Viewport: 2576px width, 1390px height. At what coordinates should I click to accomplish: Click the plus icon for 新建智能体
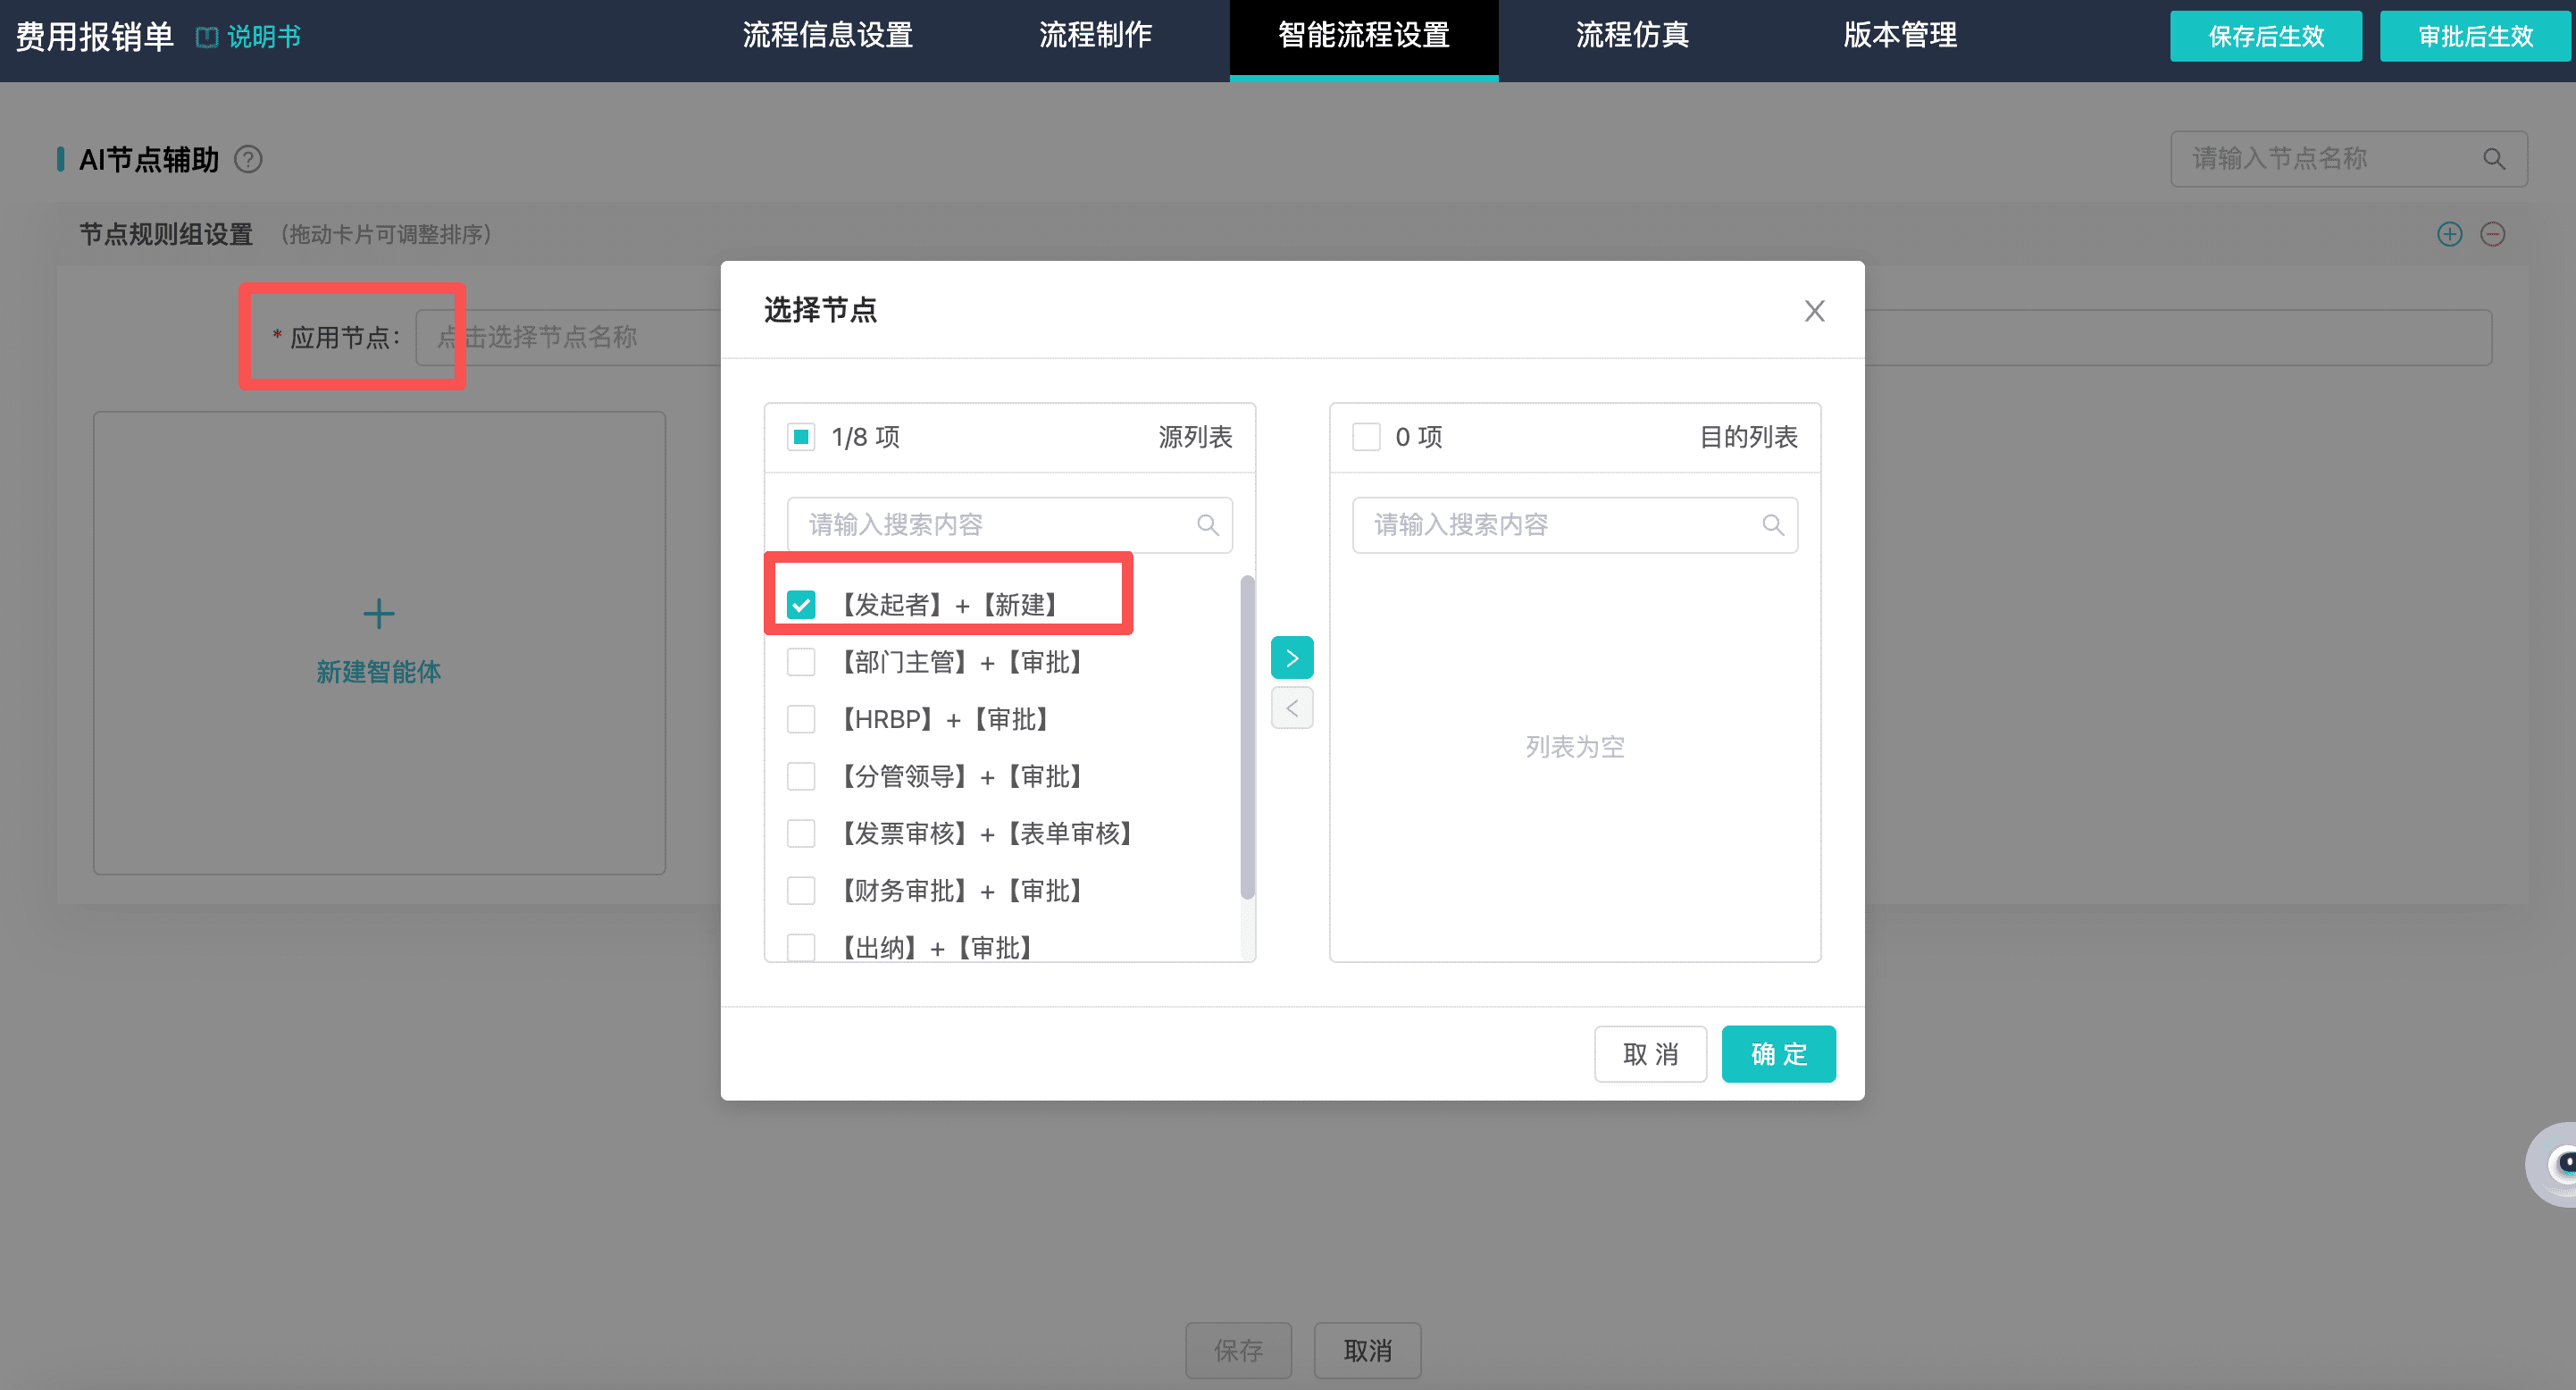(378, 613)
